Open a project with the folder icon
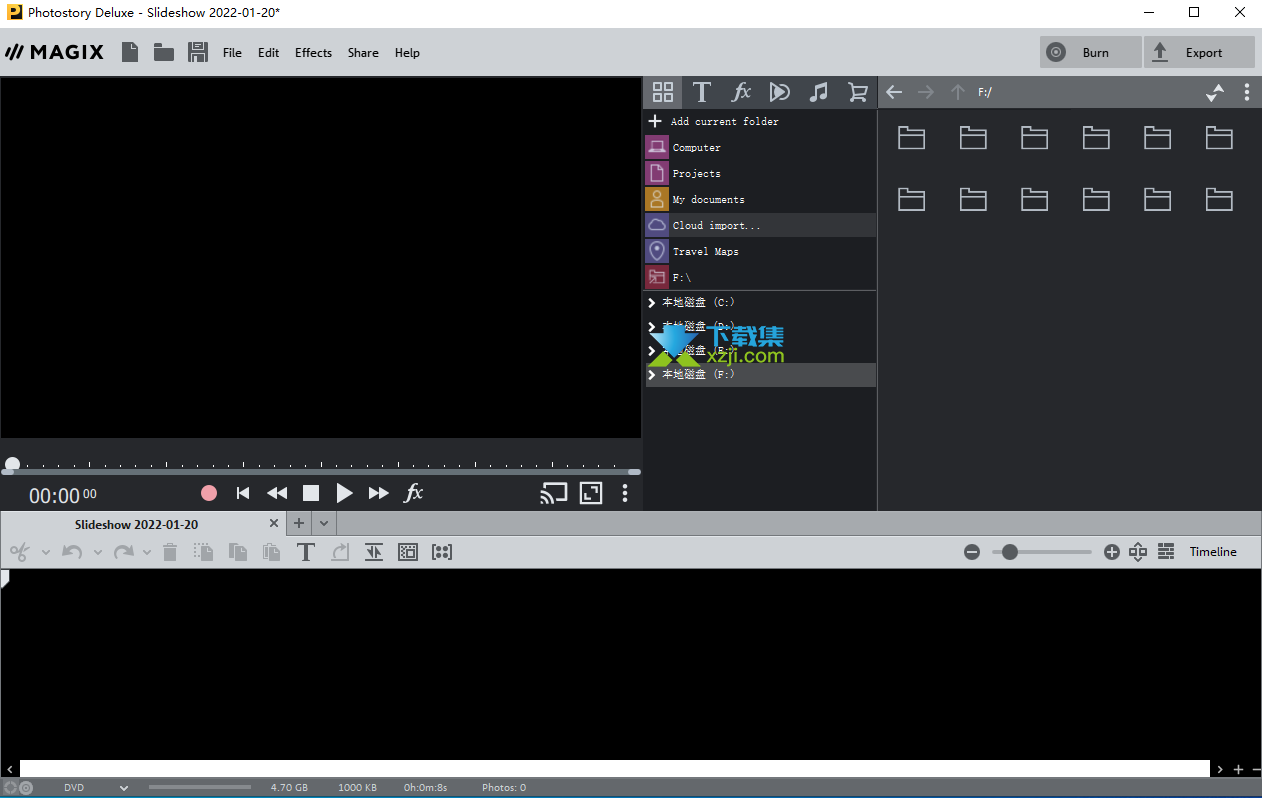1262x798 pixels. (x=164, y=52)
